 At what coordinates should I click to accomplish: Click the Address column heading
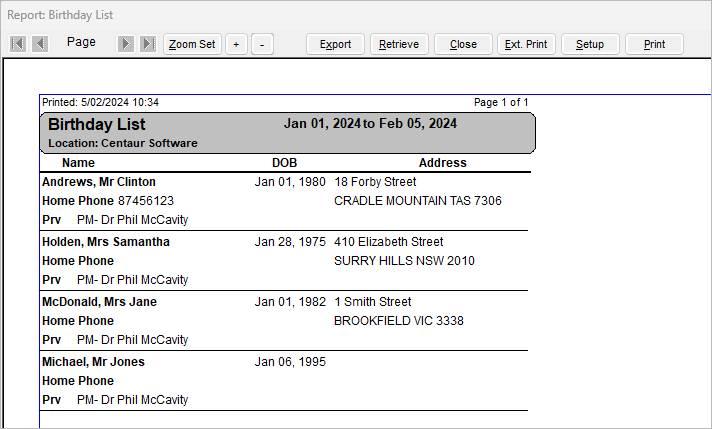pos(443,163)
